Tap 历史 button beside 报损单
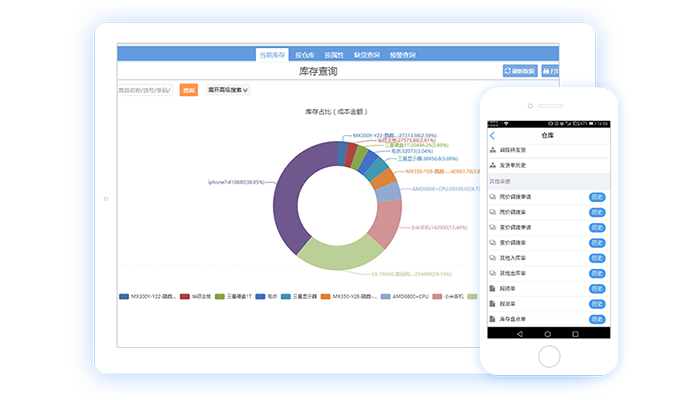Image resolution: width=700 pixels, height=400 pixels. coord(596,288)
